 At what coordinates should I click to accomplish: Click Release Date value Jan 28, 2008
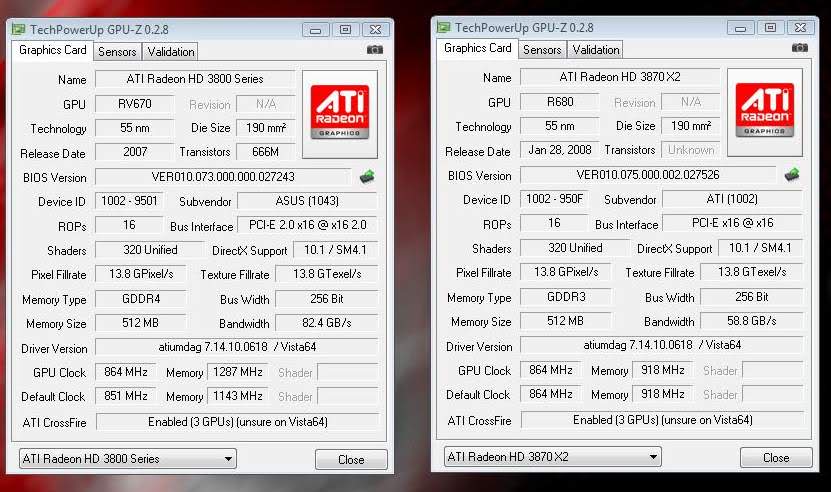coord(560,150)
